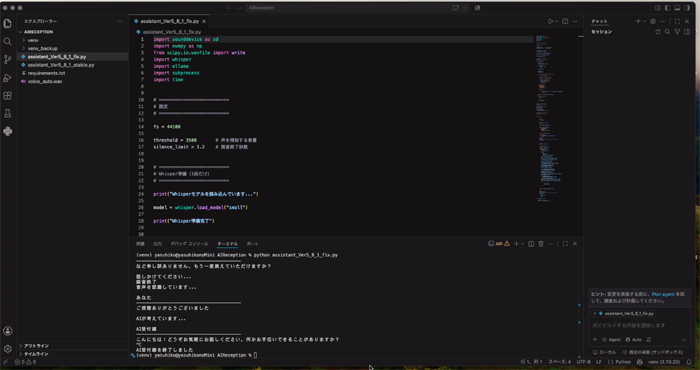This screenshot has width=700, height=370.
Task: Switch to デバッグ コンソール tab
Action: pos(189,244)
